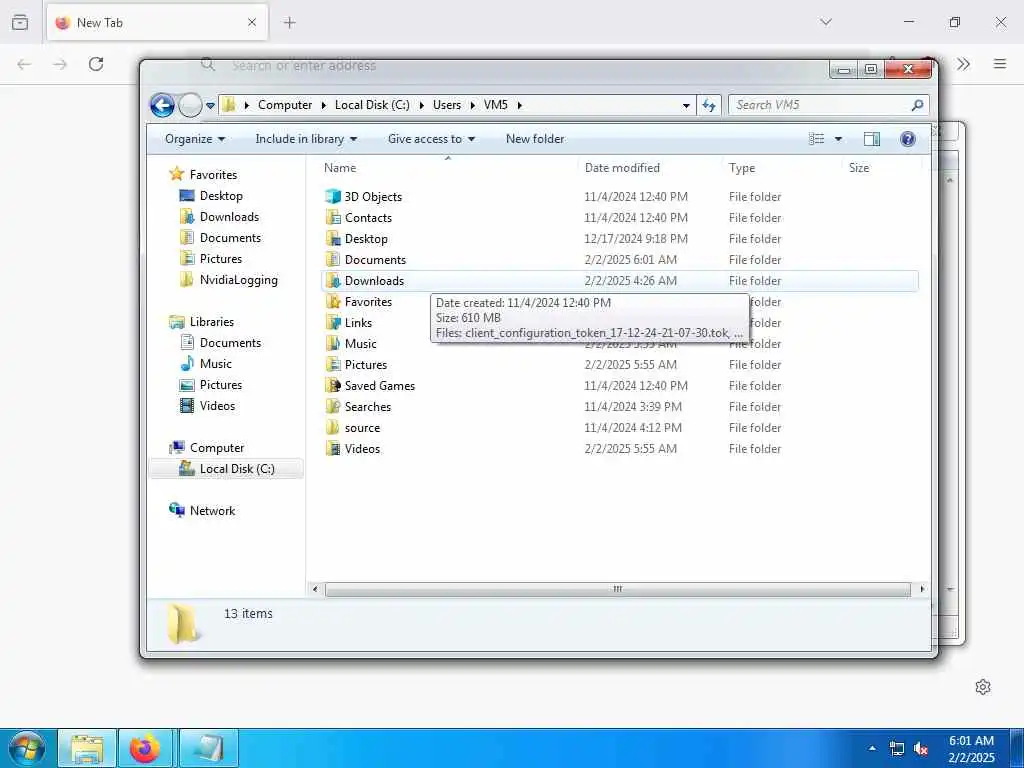
Task: Select Local Disk (C:) in sidebar
Action: 227,468
